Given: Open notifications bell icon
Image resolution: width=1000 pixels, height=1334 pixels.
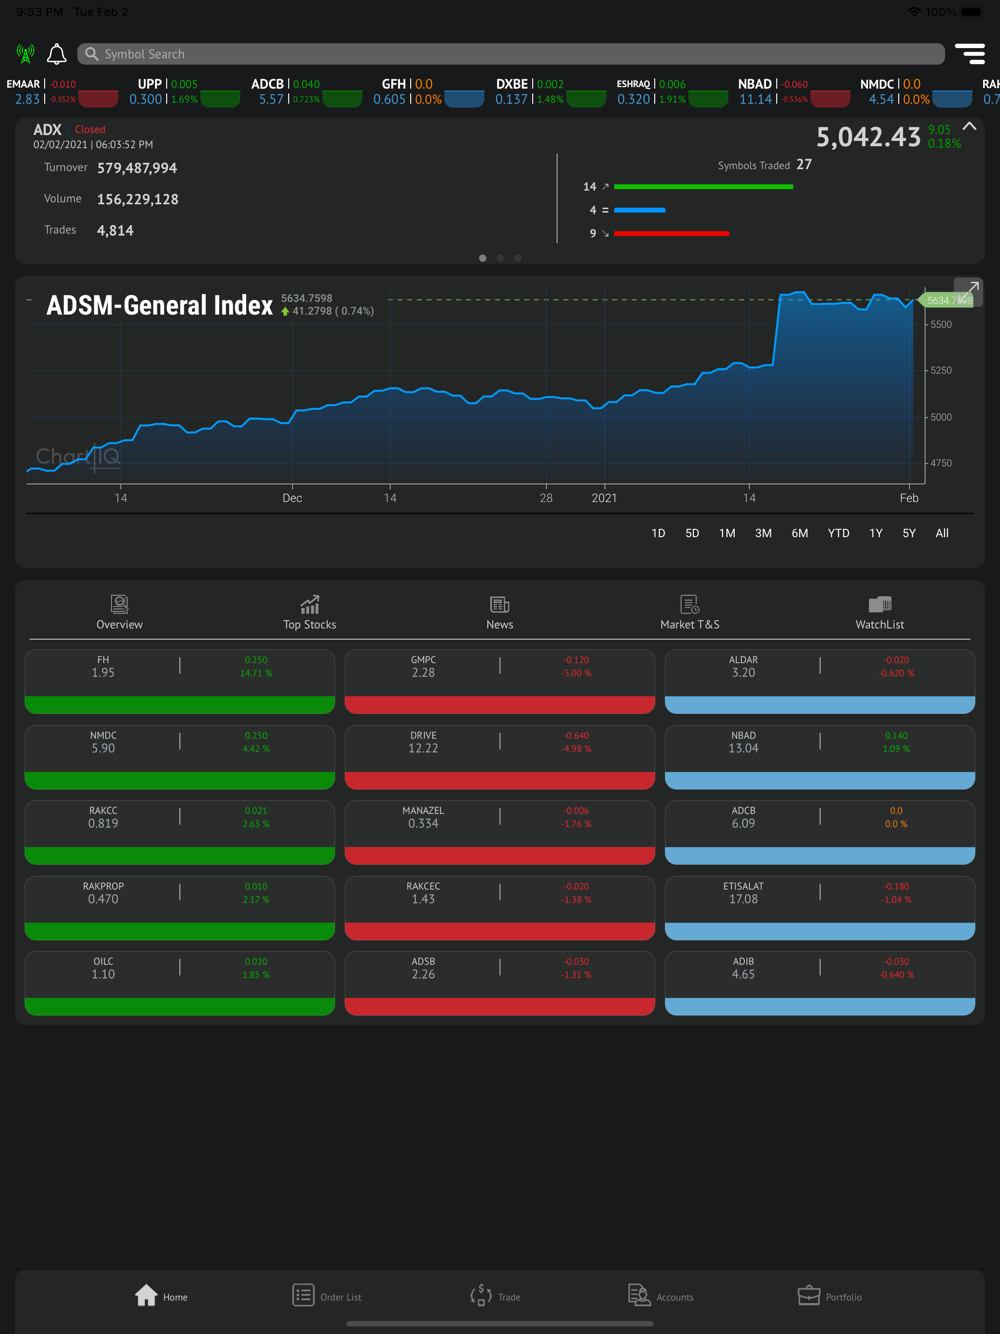Looking at the screenshot, I should coord(57,54).
